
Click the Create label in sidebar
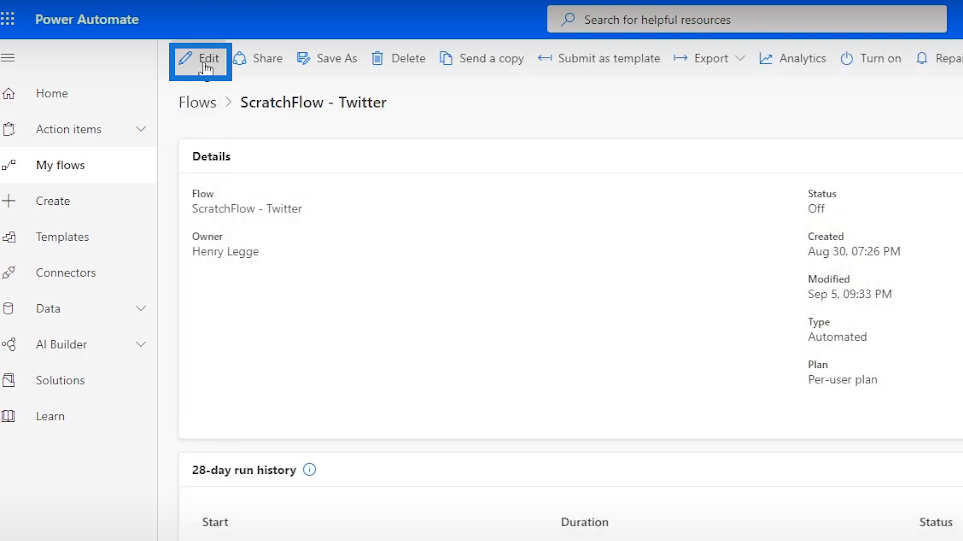[x=53, y=201]
